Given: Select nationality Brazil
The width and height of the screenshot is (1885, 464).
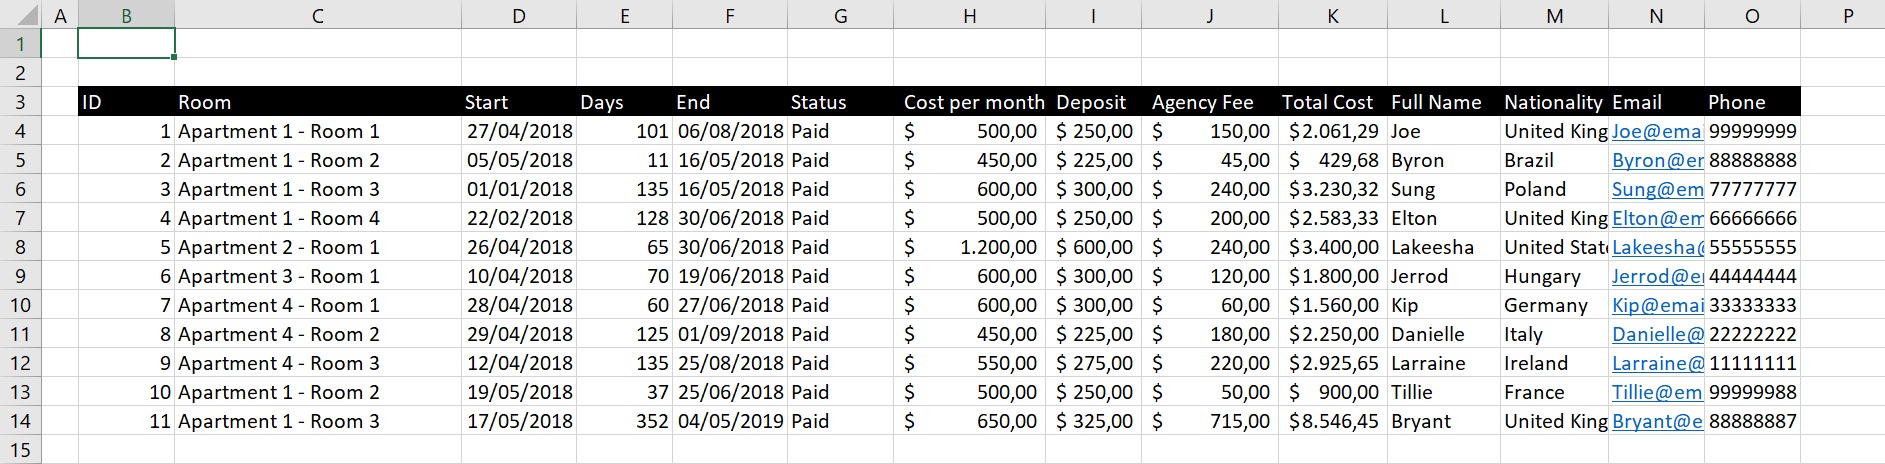Looking at the screenshot, I should pyautogui.click(x=1554, y=160).
